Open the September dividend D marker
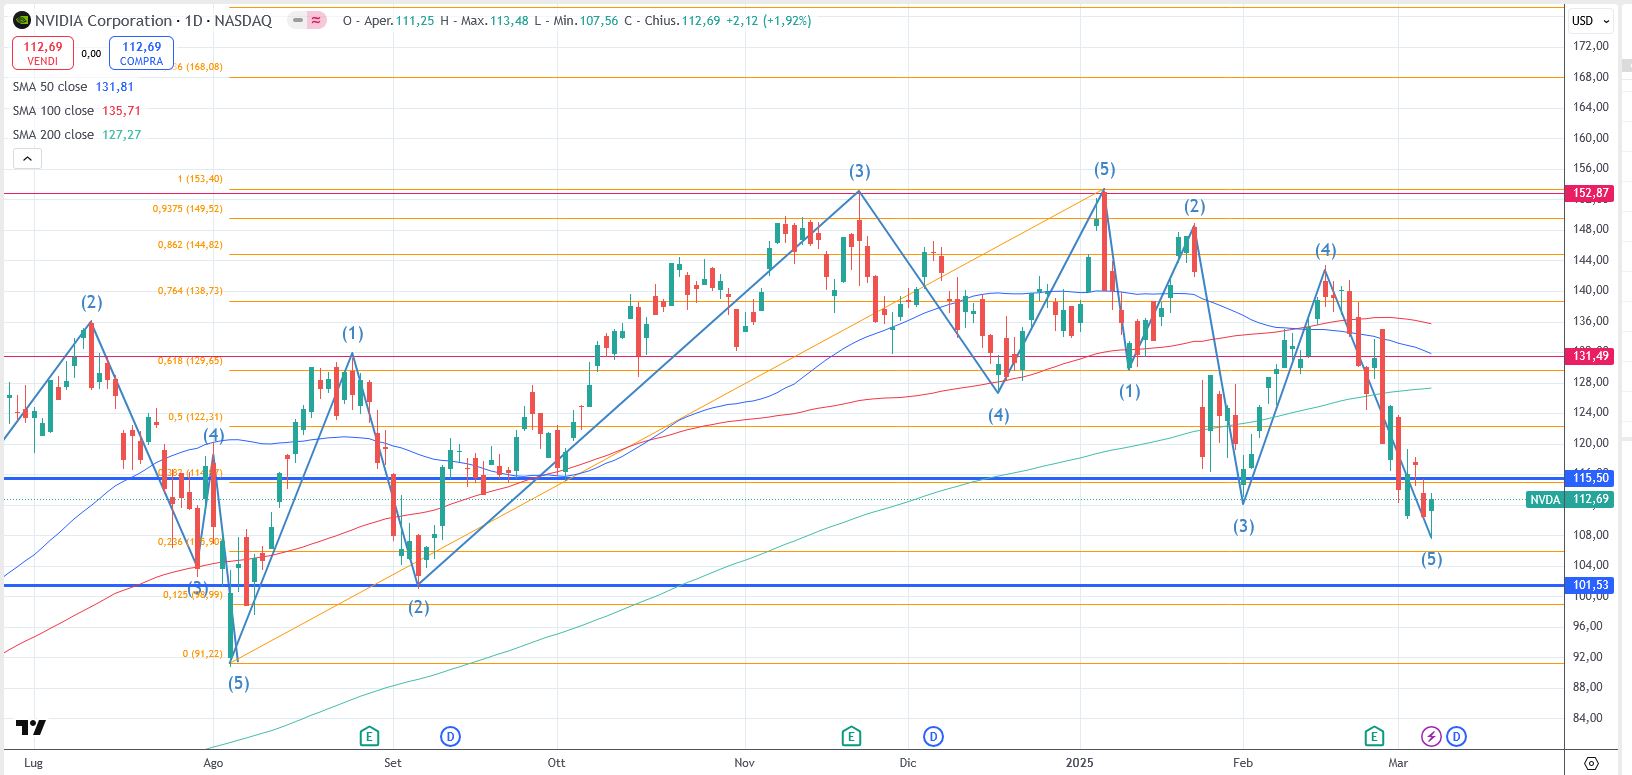Image resolution: width=1632 pixels, height=775 pixels. click(x=450, y=737)
